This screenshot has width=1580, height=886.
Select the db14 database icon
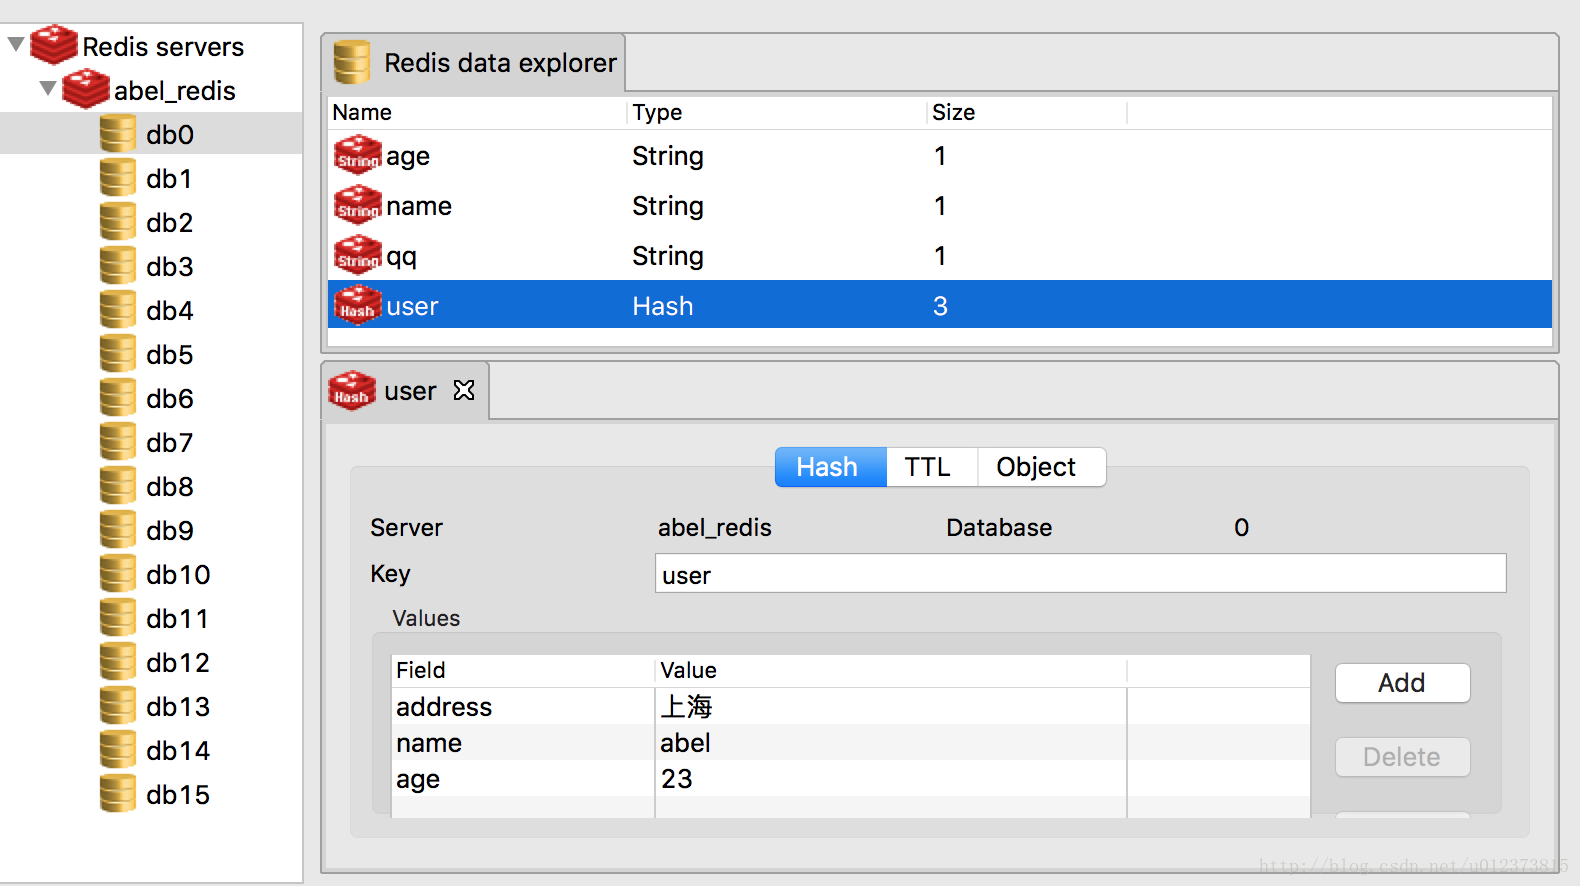pyautogui.click(x=118, y=749)
